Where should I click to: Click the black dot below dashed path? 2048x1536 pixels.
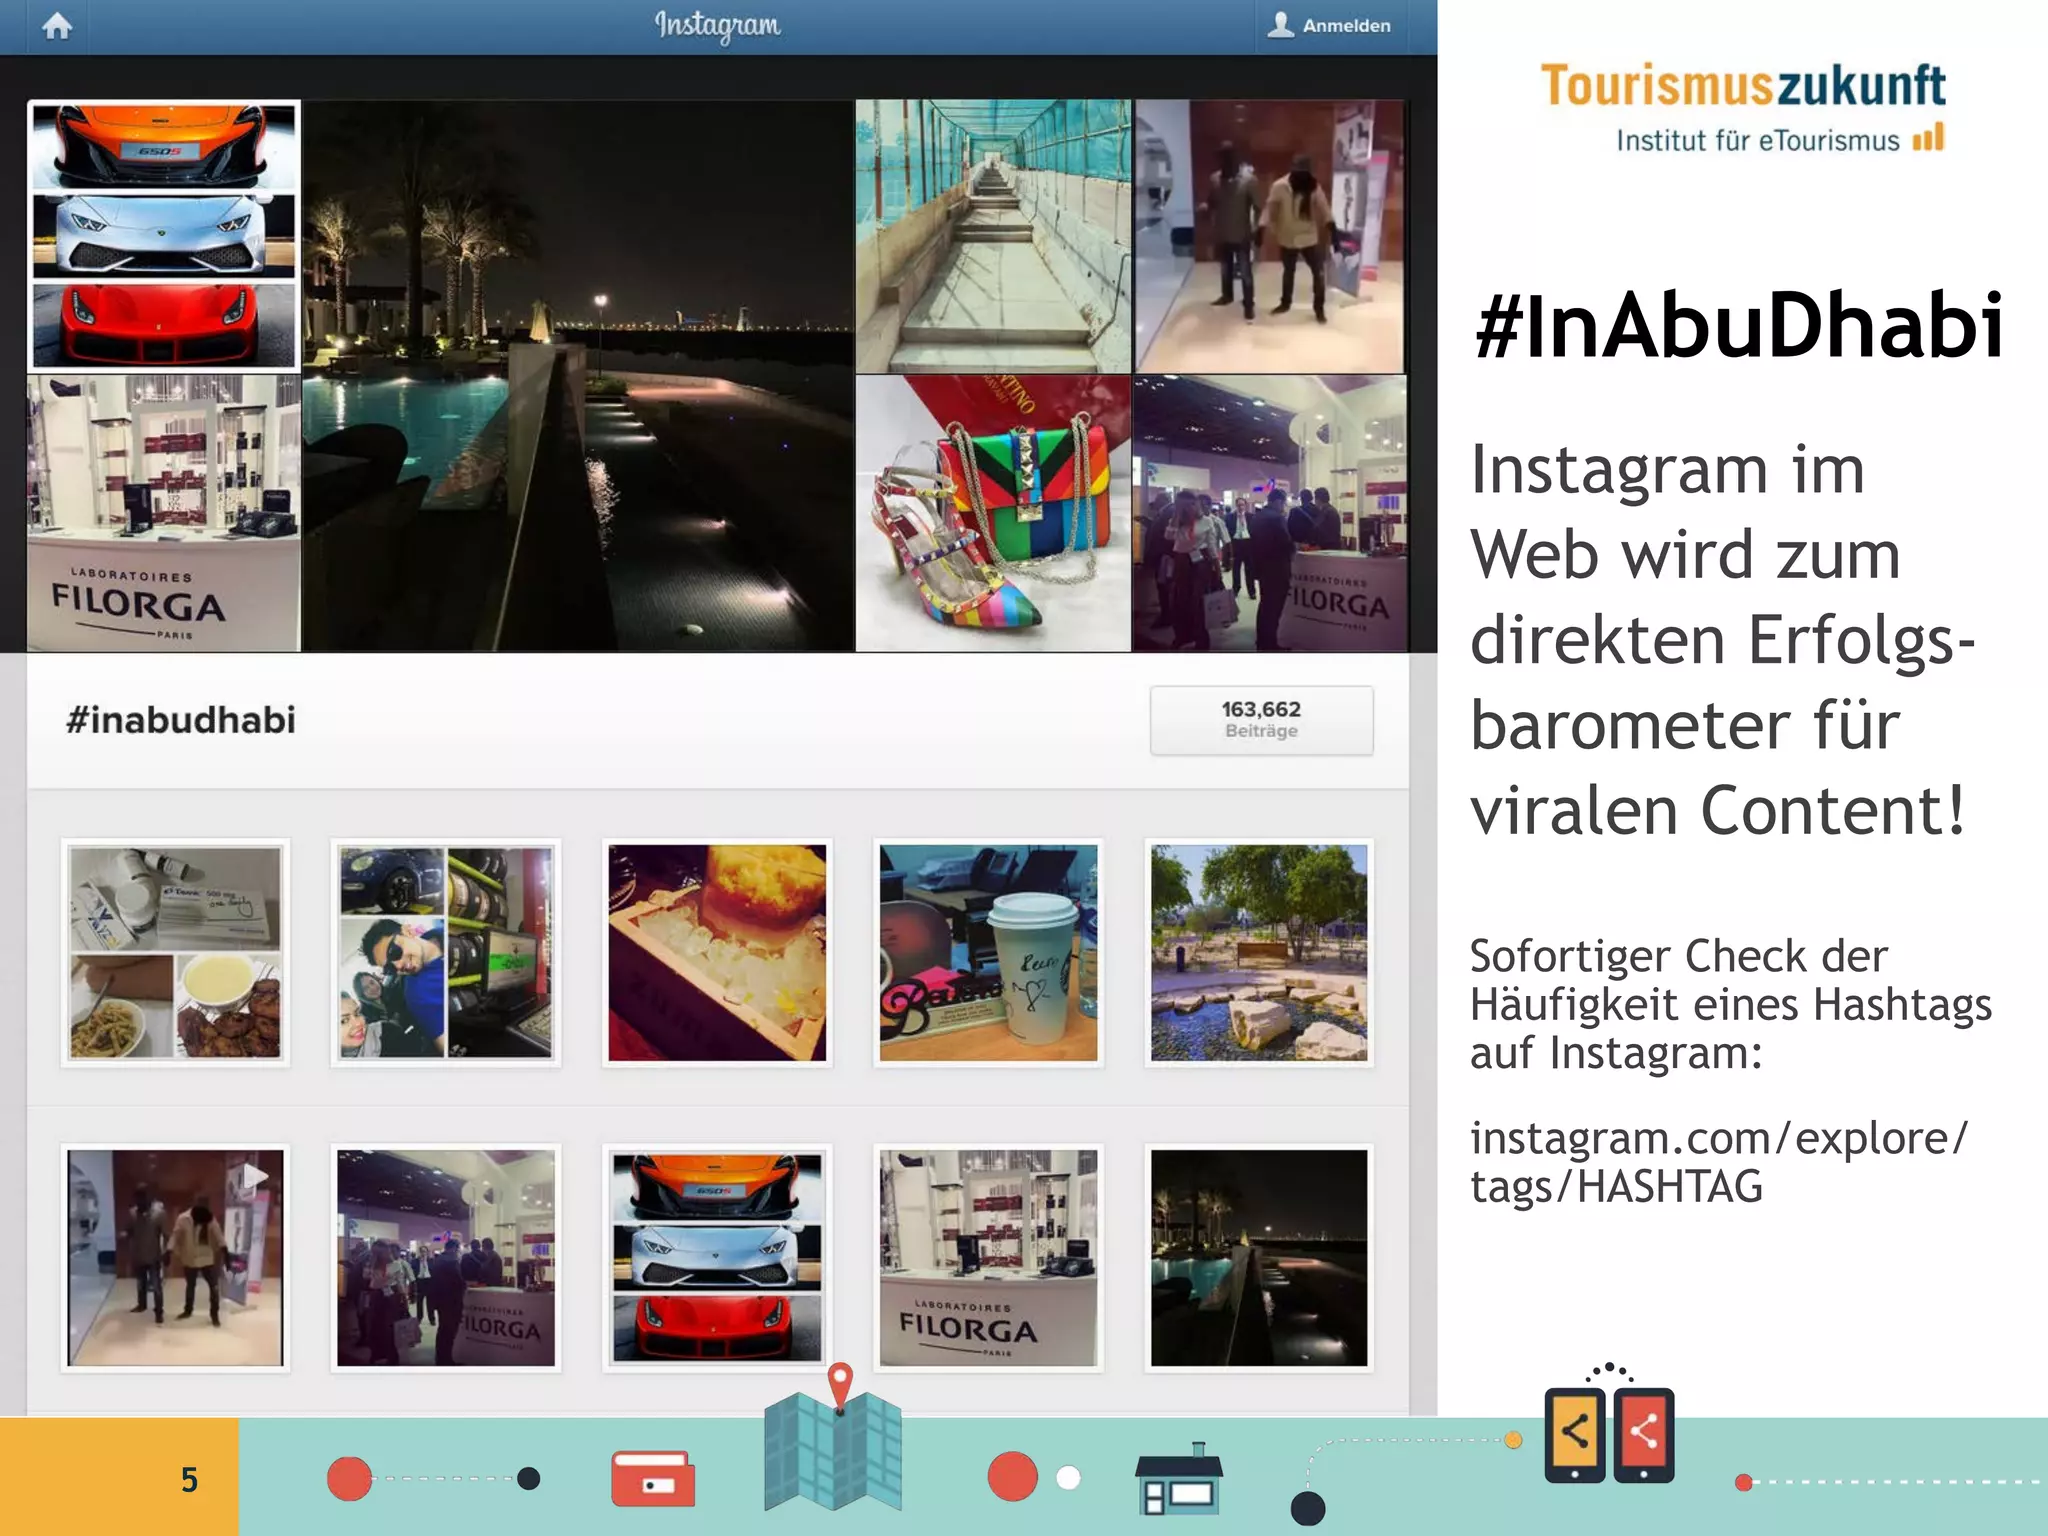[1307, 1508]
